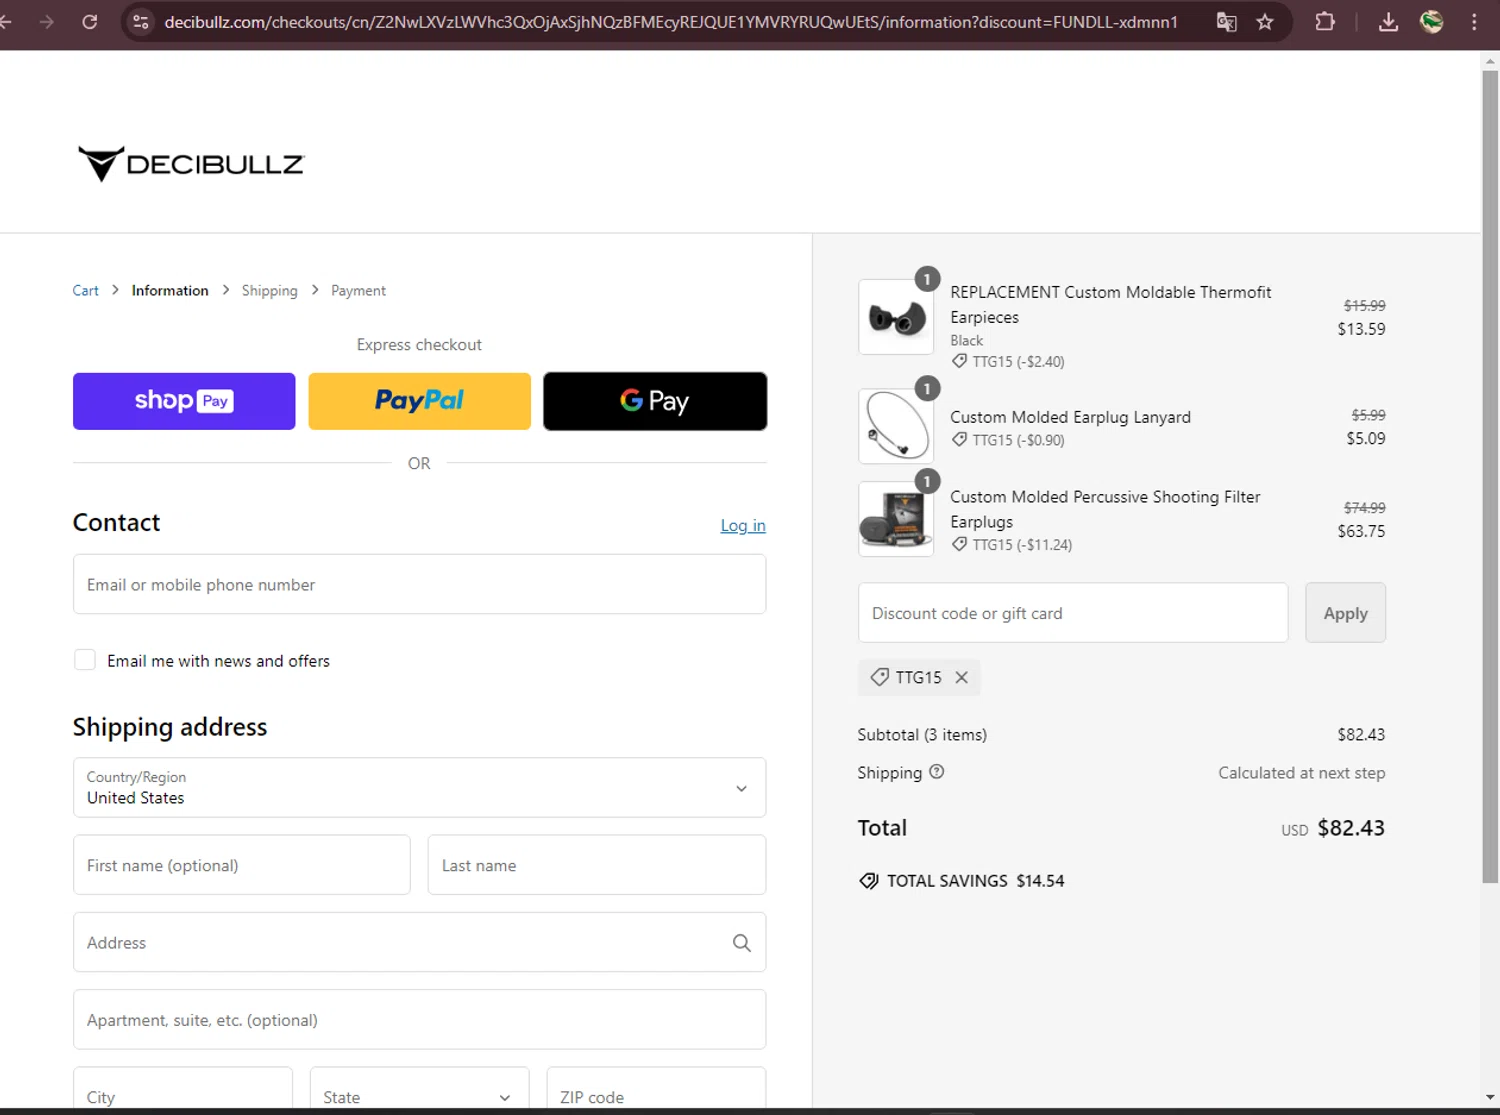Click the $63.75 discounted price
The image size is (1500, 1115).
[x=1361, y=532]
